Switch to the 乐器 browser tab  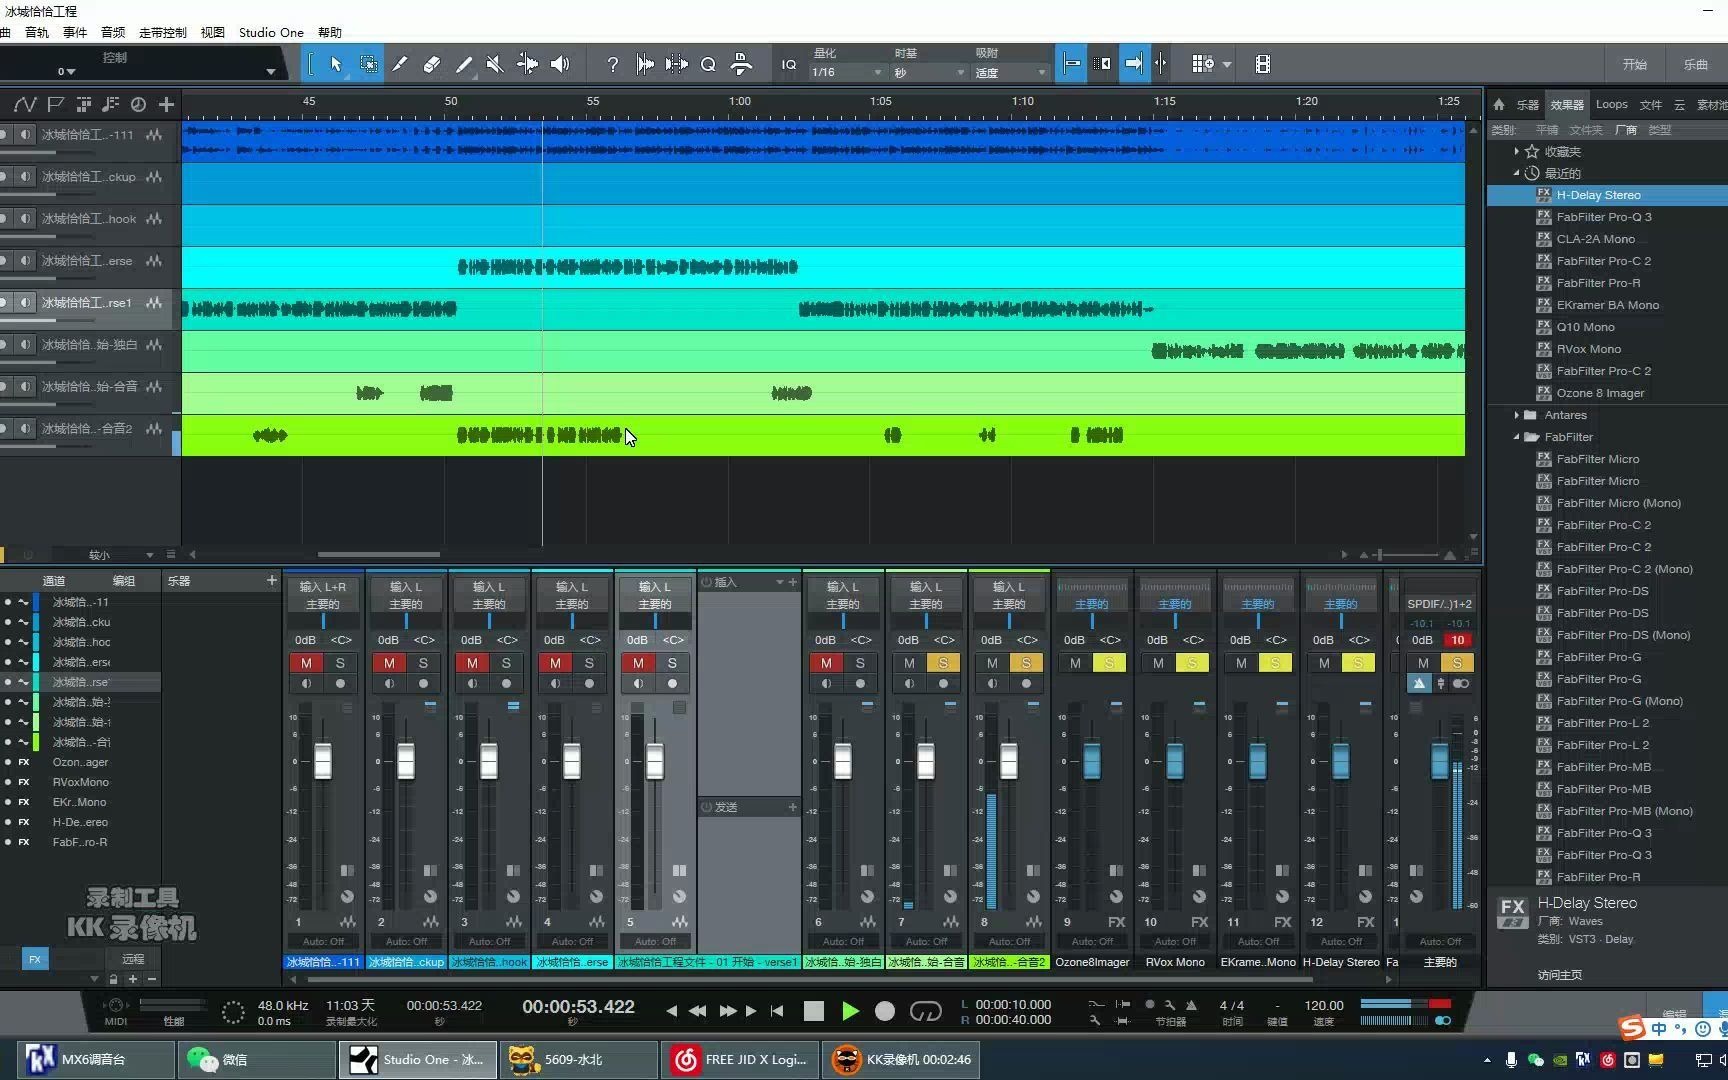click(1527, 104)
